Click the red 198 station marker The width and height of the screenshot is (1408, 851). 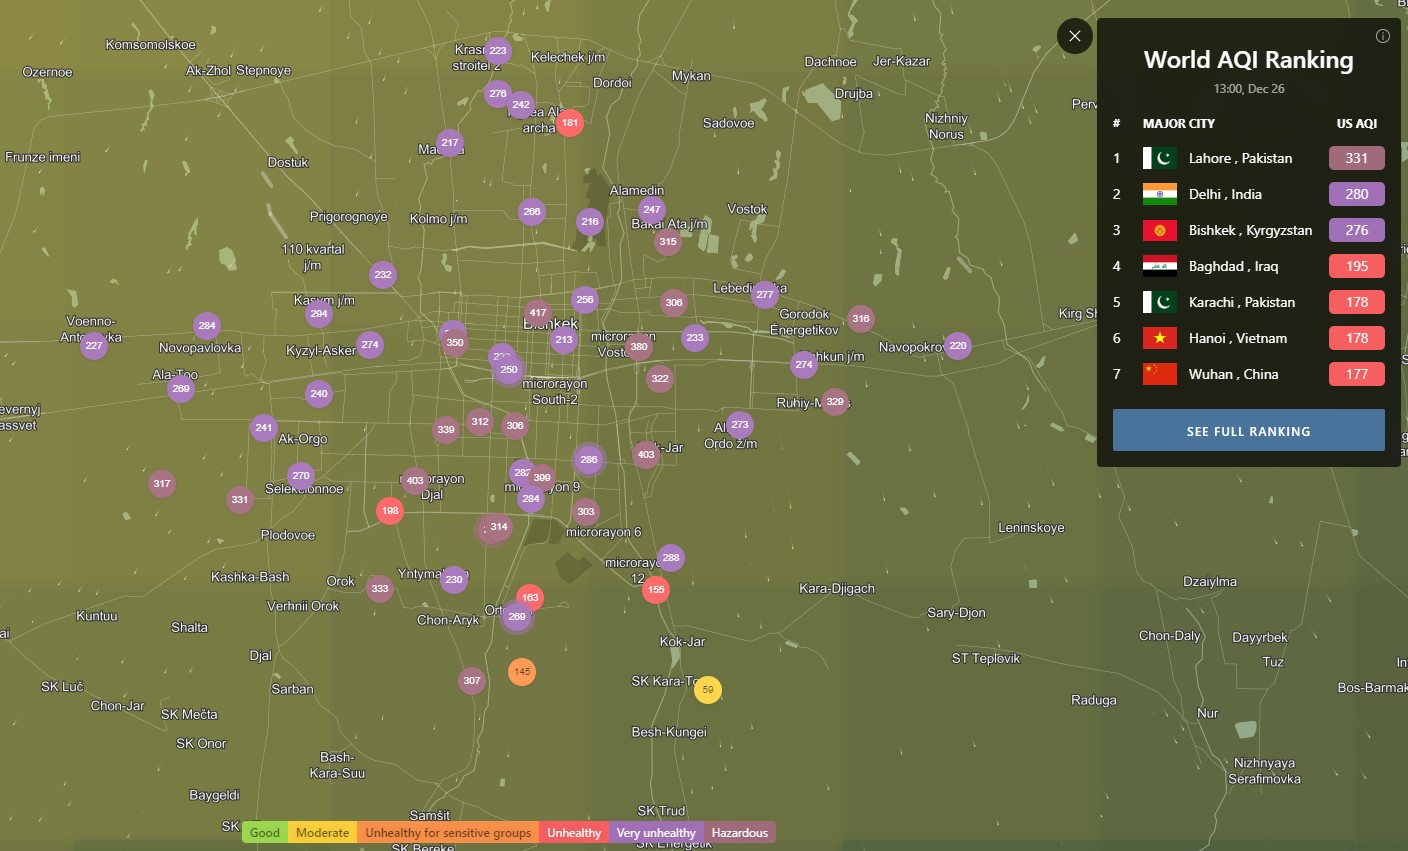(390, 511)
